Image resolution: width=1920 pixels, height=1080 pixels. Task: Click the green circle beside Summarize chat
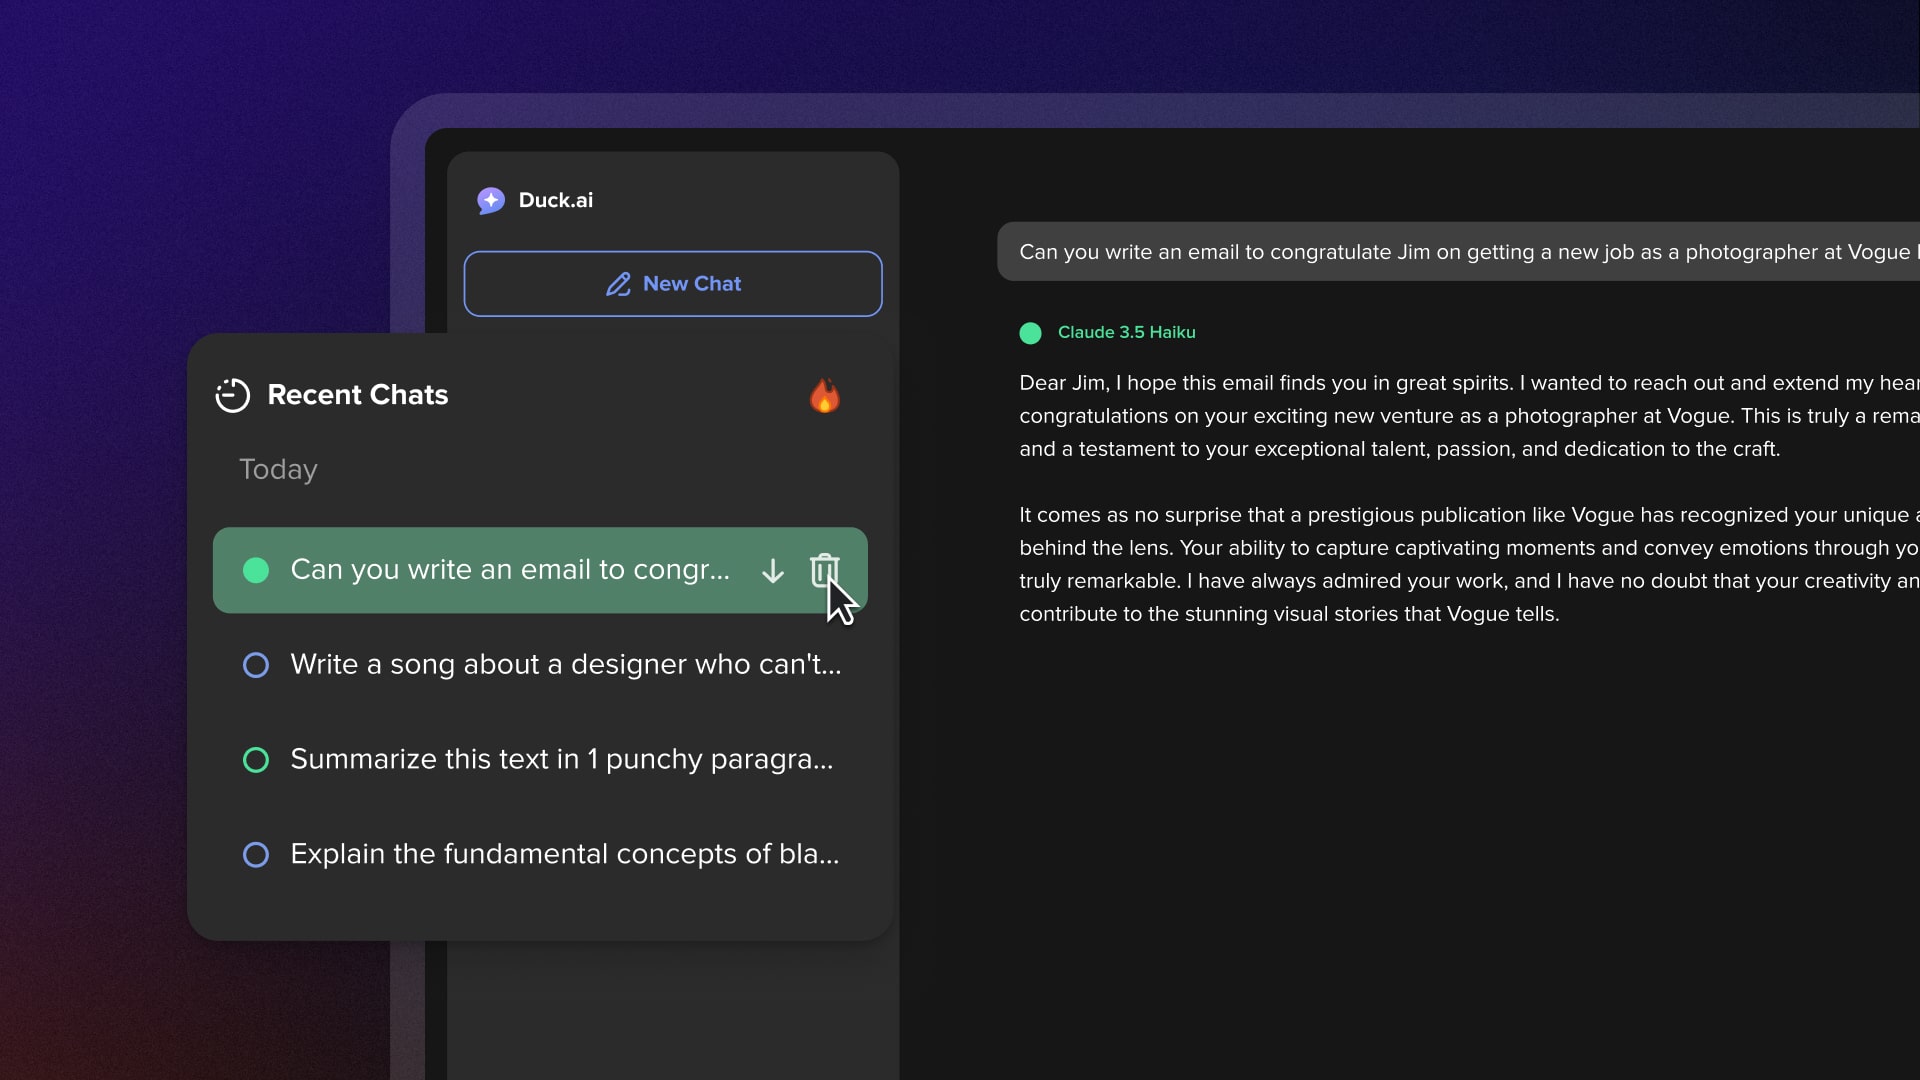(x=256, y=760)
